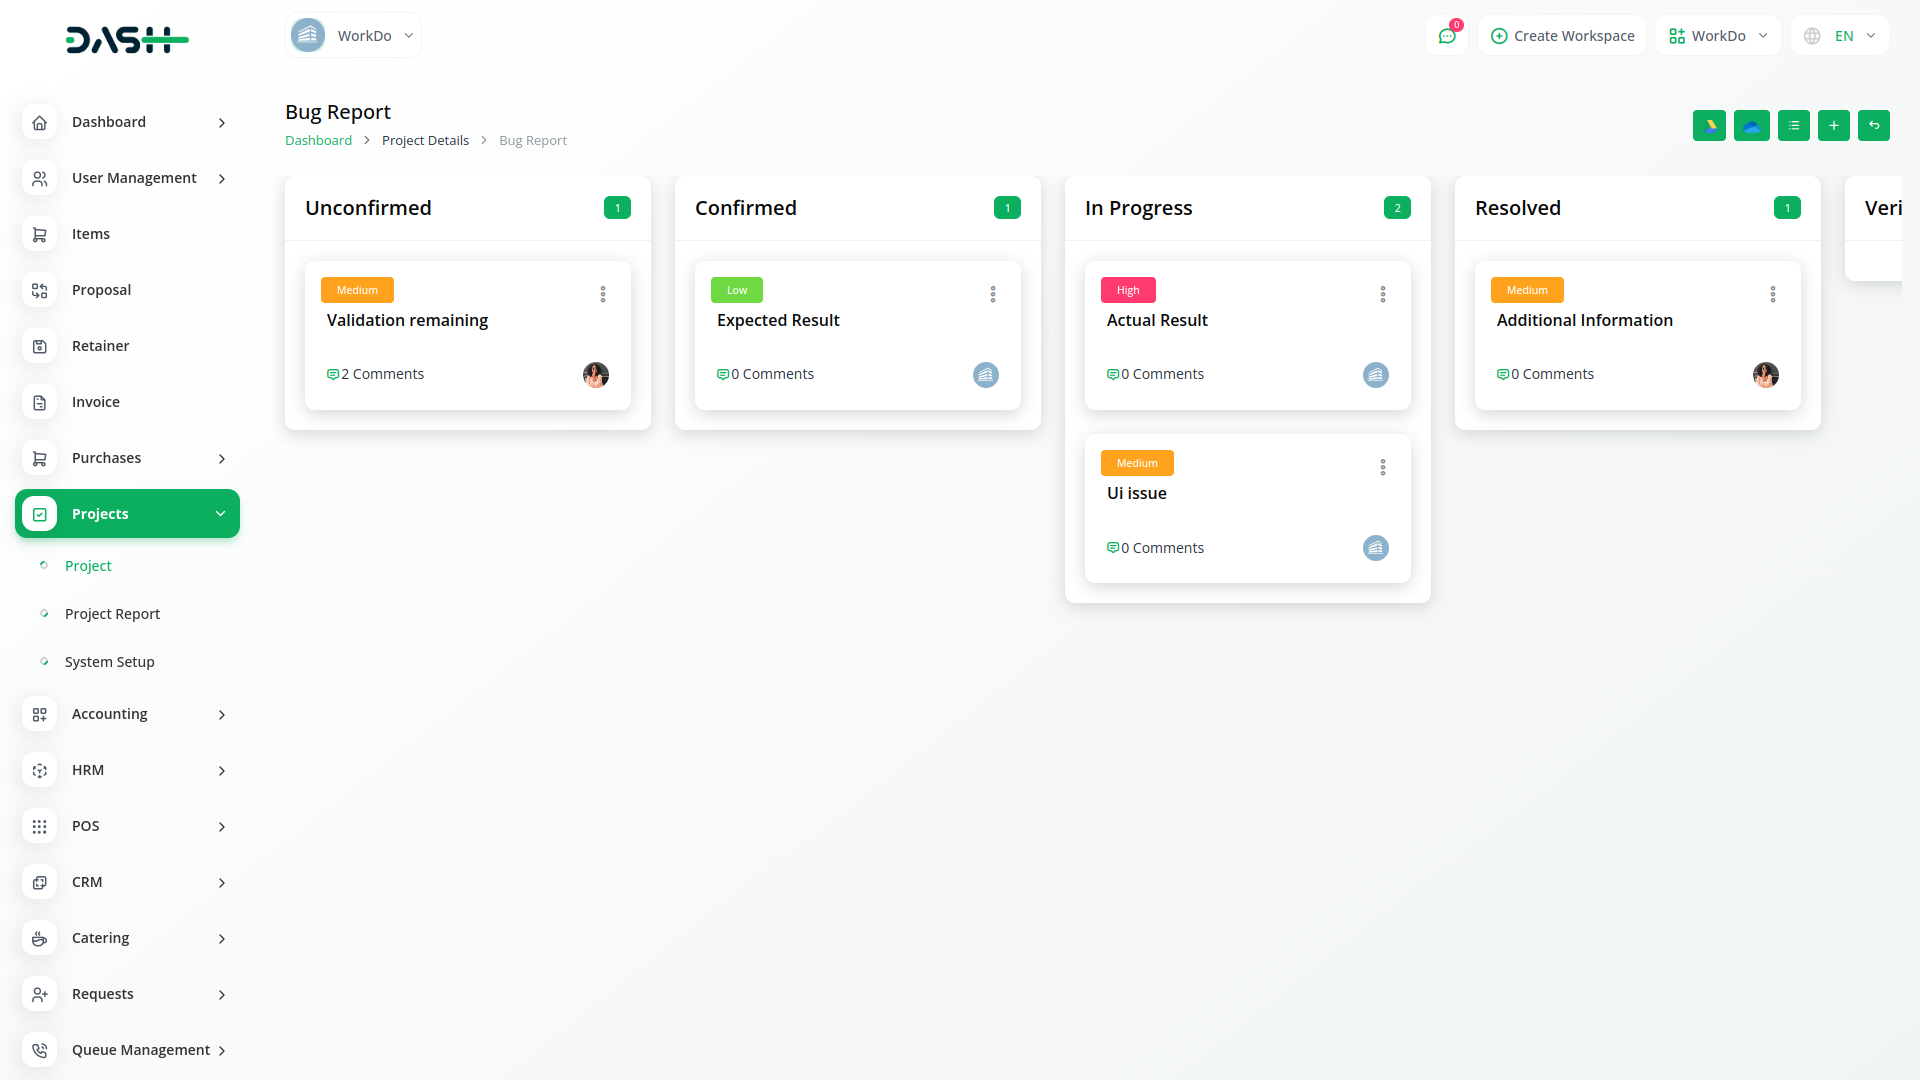Click the High priority badge on Actual Result

click(x=1128, y=290)
